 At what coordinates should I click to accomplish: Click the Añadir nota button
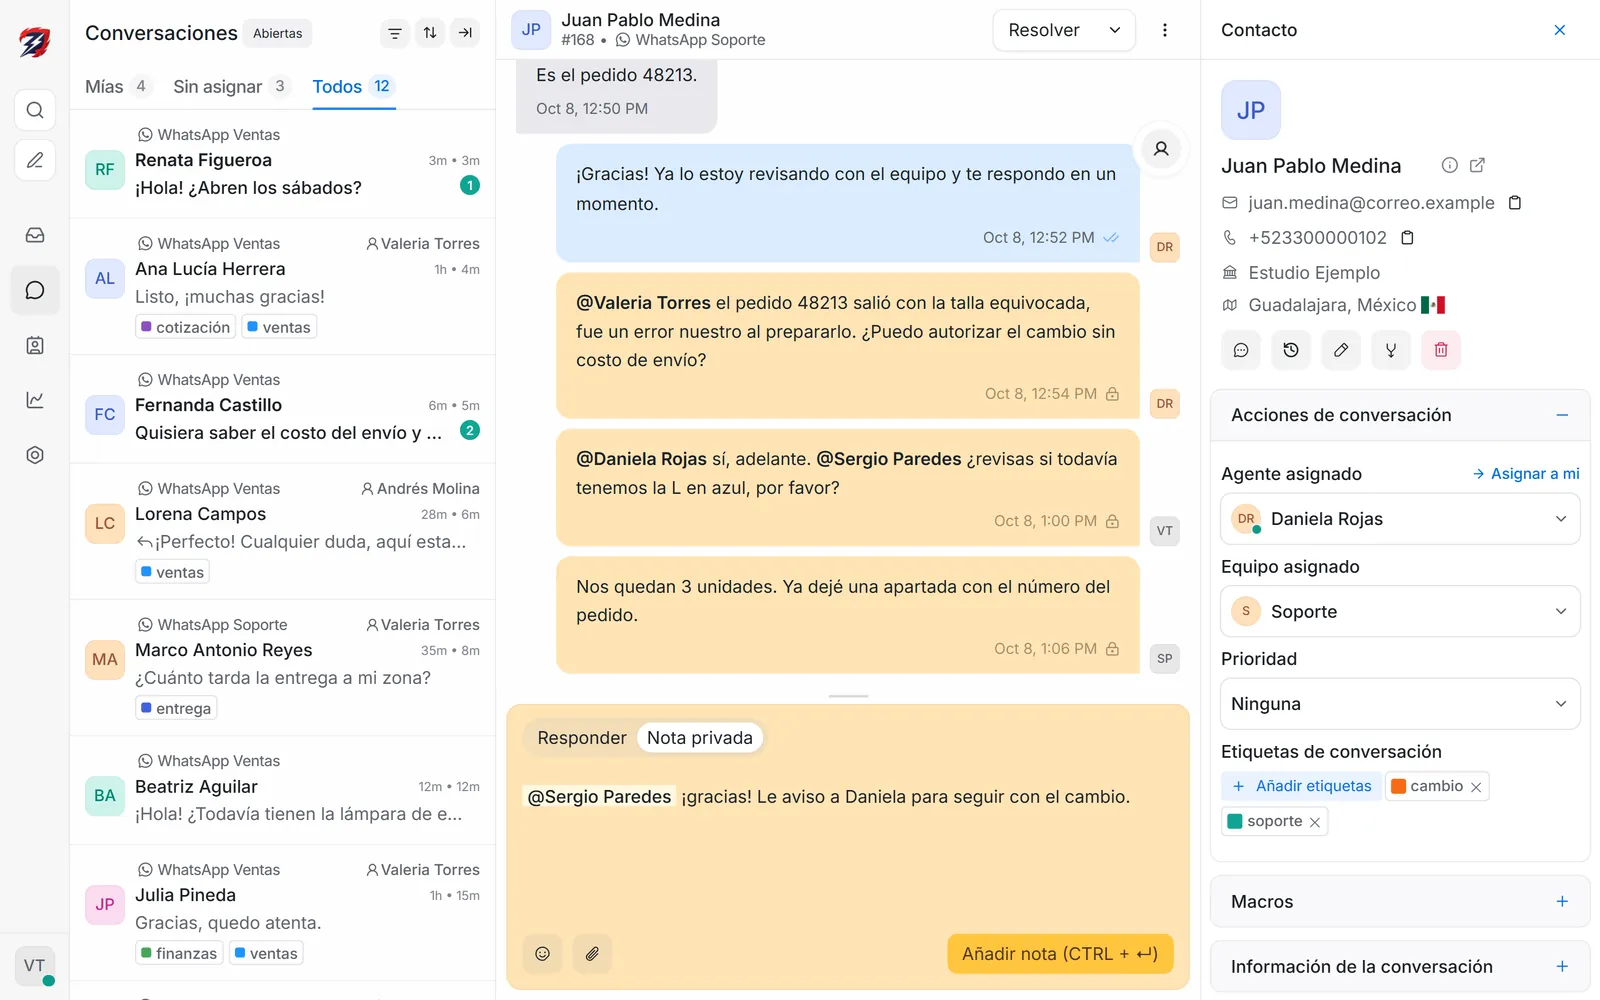[x=1060, y=954]
